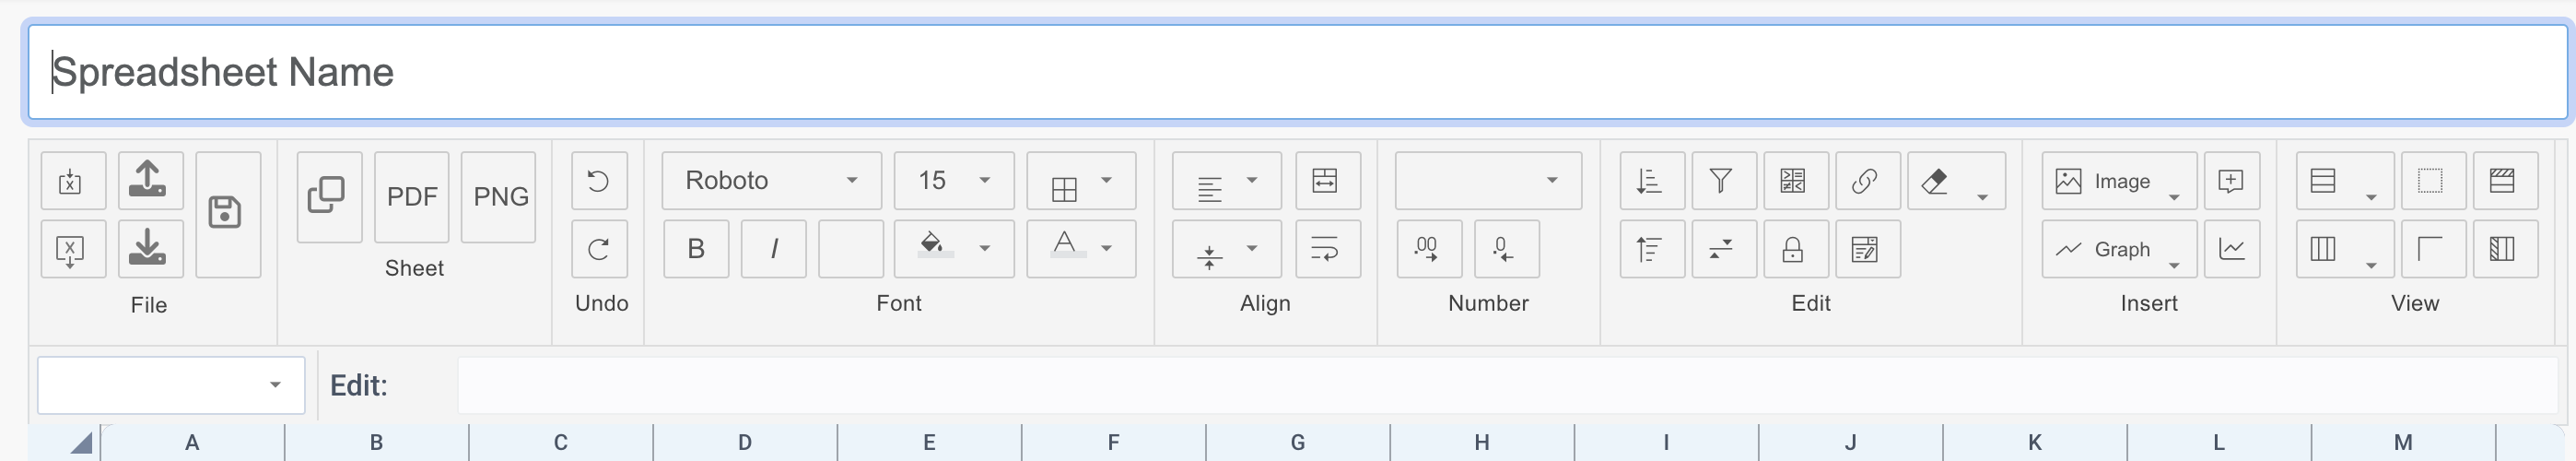Image resolution: width=2576 pixels, height=461 pixels.
Task: Click the undo arrow icon
Action: point(598,181)
